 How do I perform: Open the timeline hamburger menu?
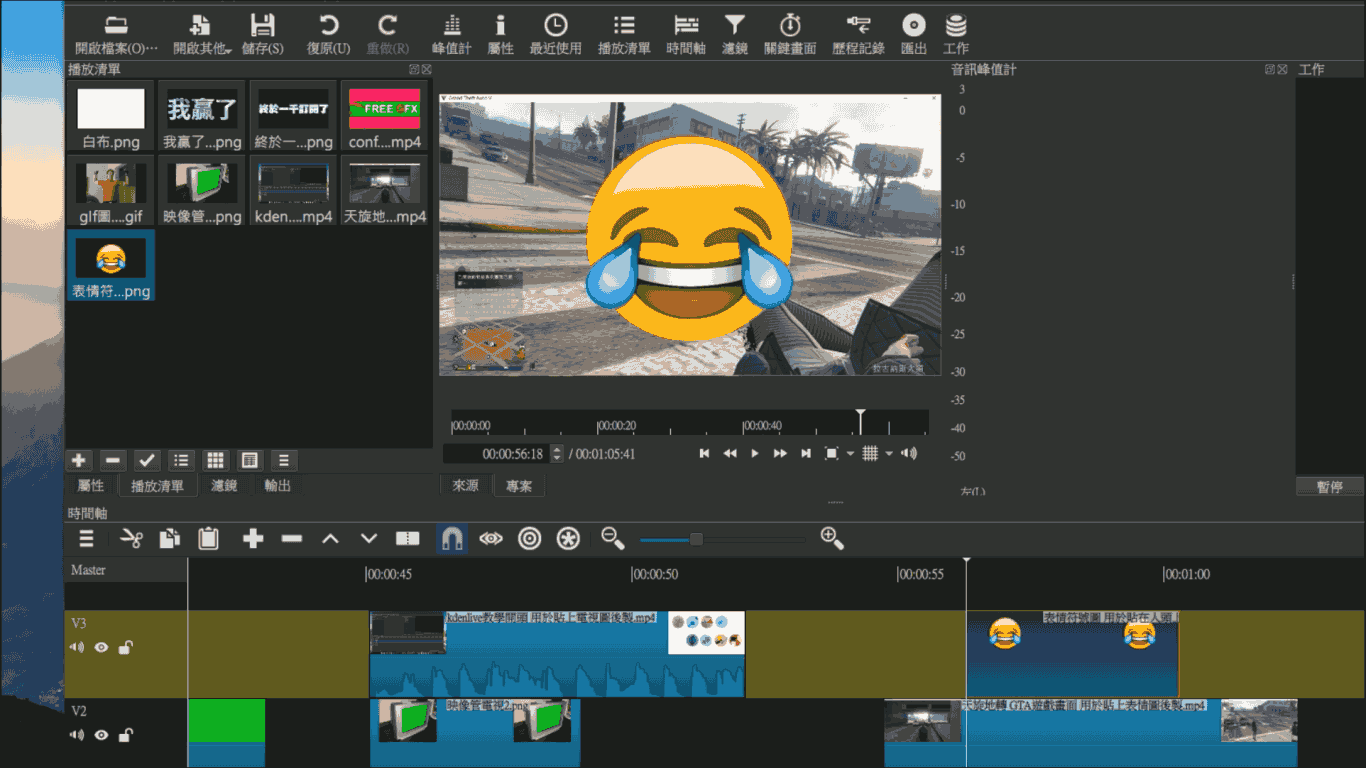(87, 539)
